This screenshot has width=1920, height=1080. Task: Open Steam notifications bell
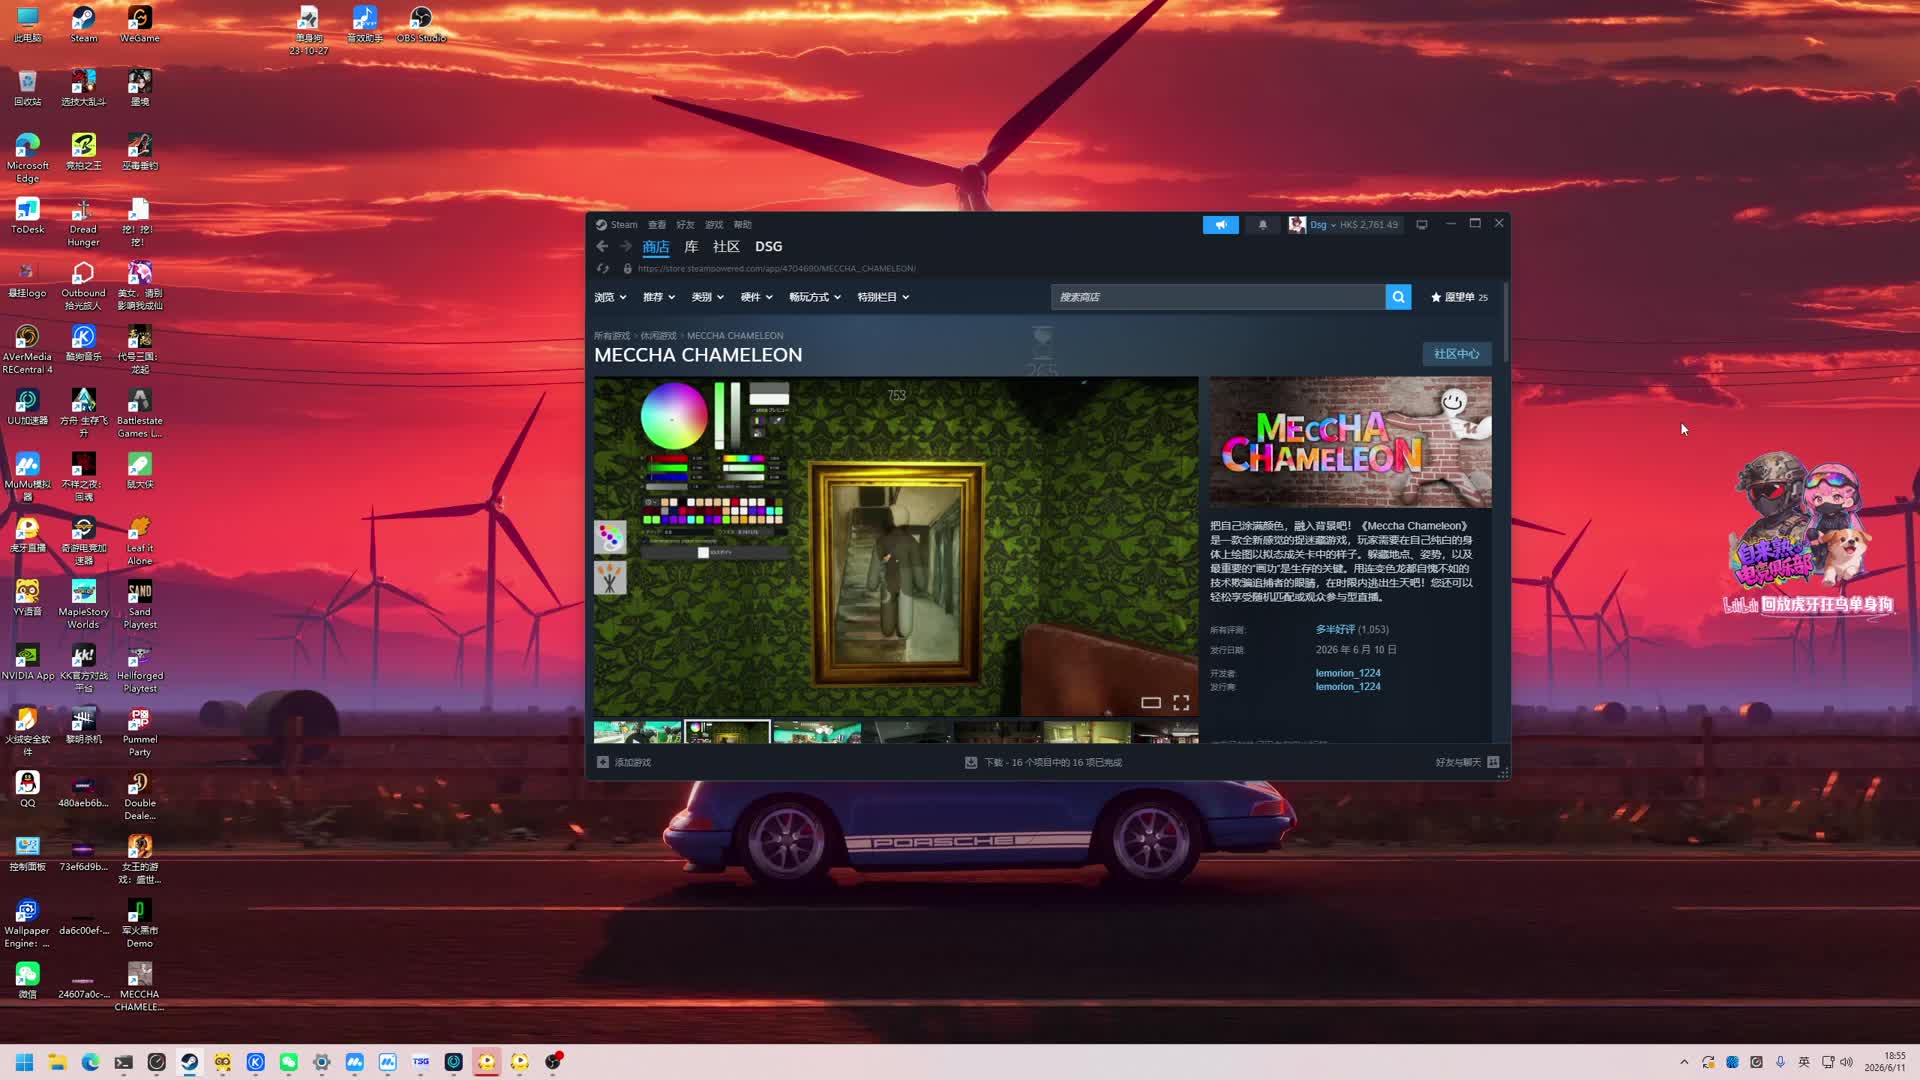[1263, 225]
